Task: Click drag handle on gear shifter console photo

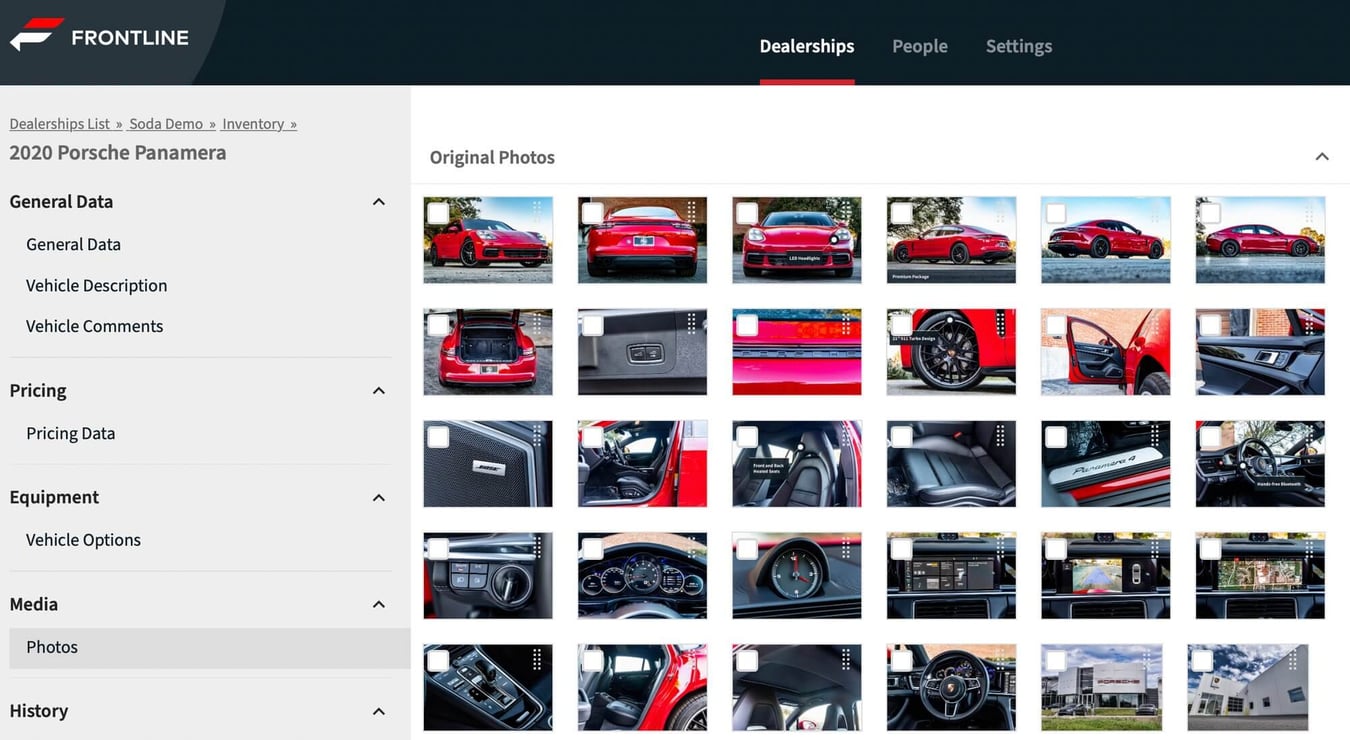Action: pyautogui.click(x=537, y=659)
